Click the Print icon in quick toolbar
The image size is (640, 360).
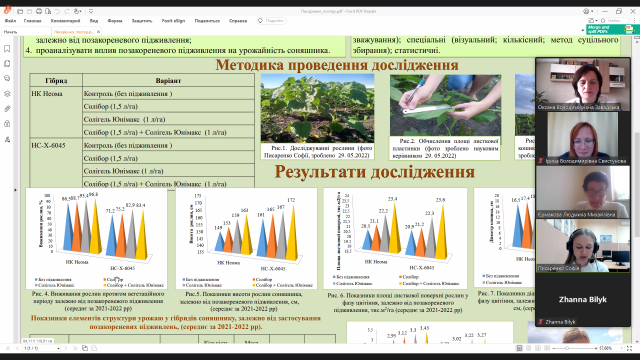[x=39, y=11]
